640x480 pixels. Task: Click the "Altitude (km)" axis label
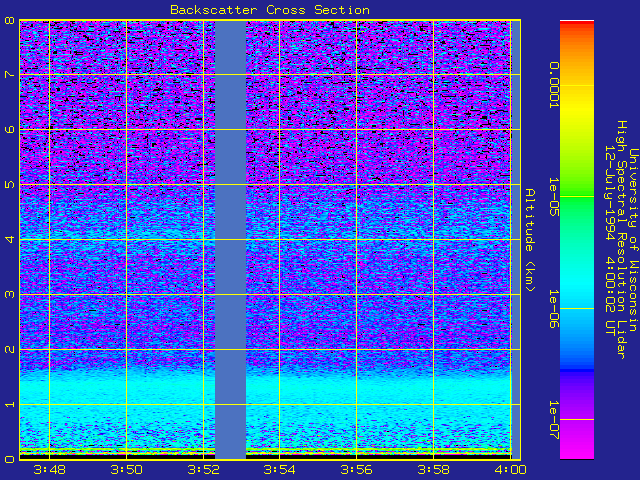(x=530, y=240)
